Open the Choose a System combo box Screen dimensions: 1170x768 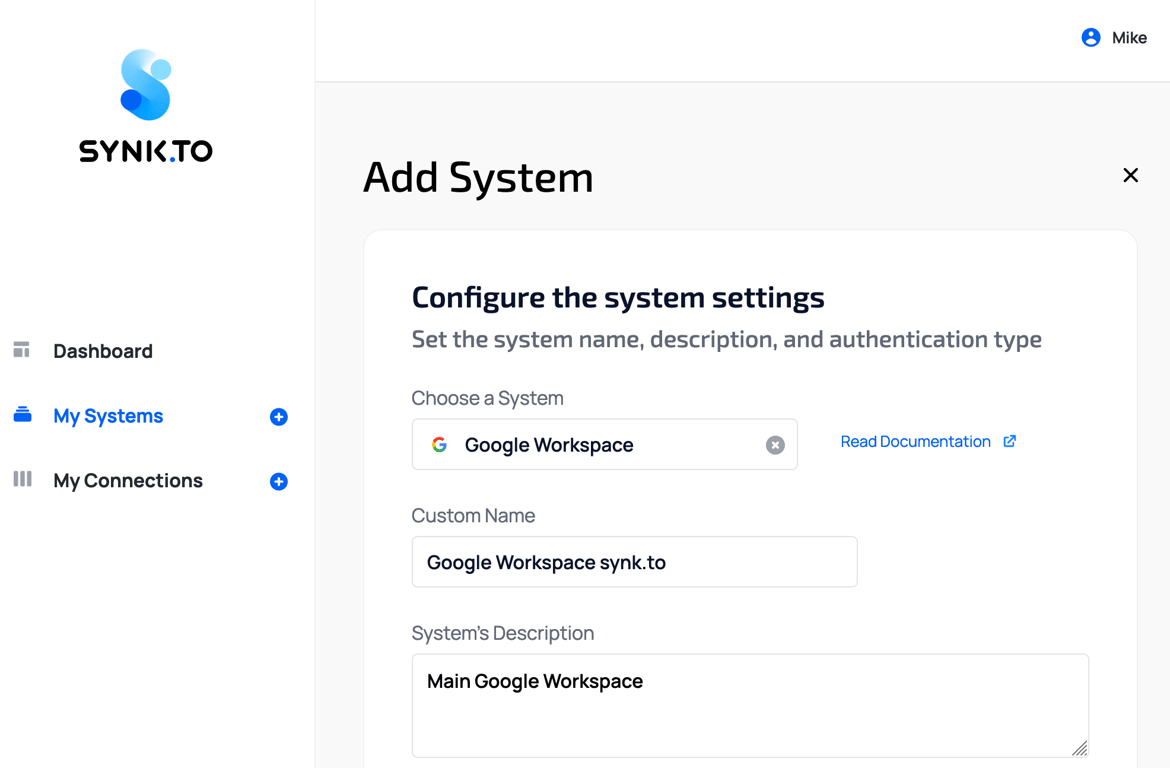click(604, 444)
